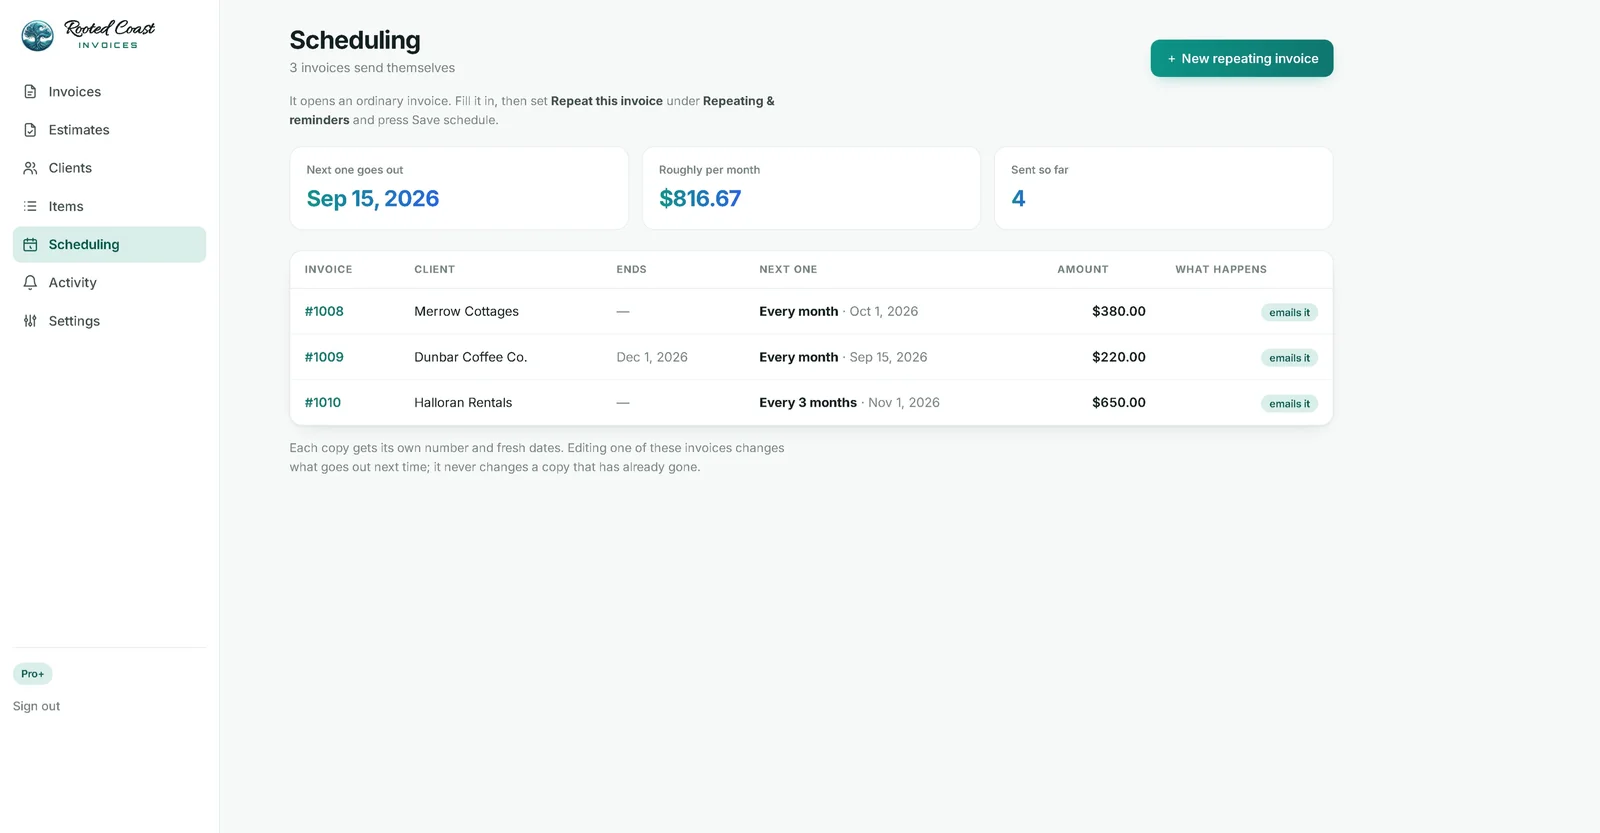Screen dimensions: 1600x833
Task: Open the Clients page
Action: click(x=109, y=168)
